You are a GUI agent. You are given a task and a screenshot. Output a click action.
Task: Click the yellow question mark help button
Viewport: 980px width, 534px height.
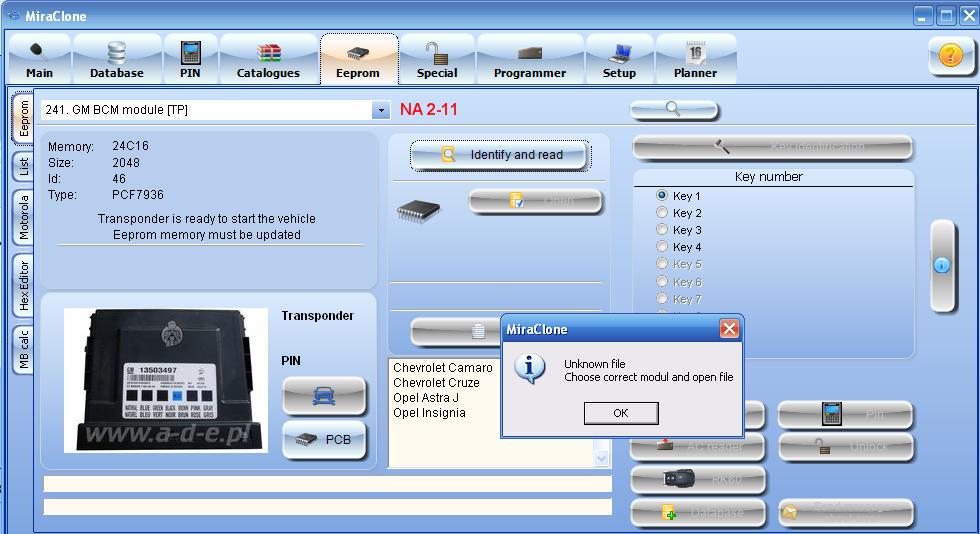click(951, 56)
